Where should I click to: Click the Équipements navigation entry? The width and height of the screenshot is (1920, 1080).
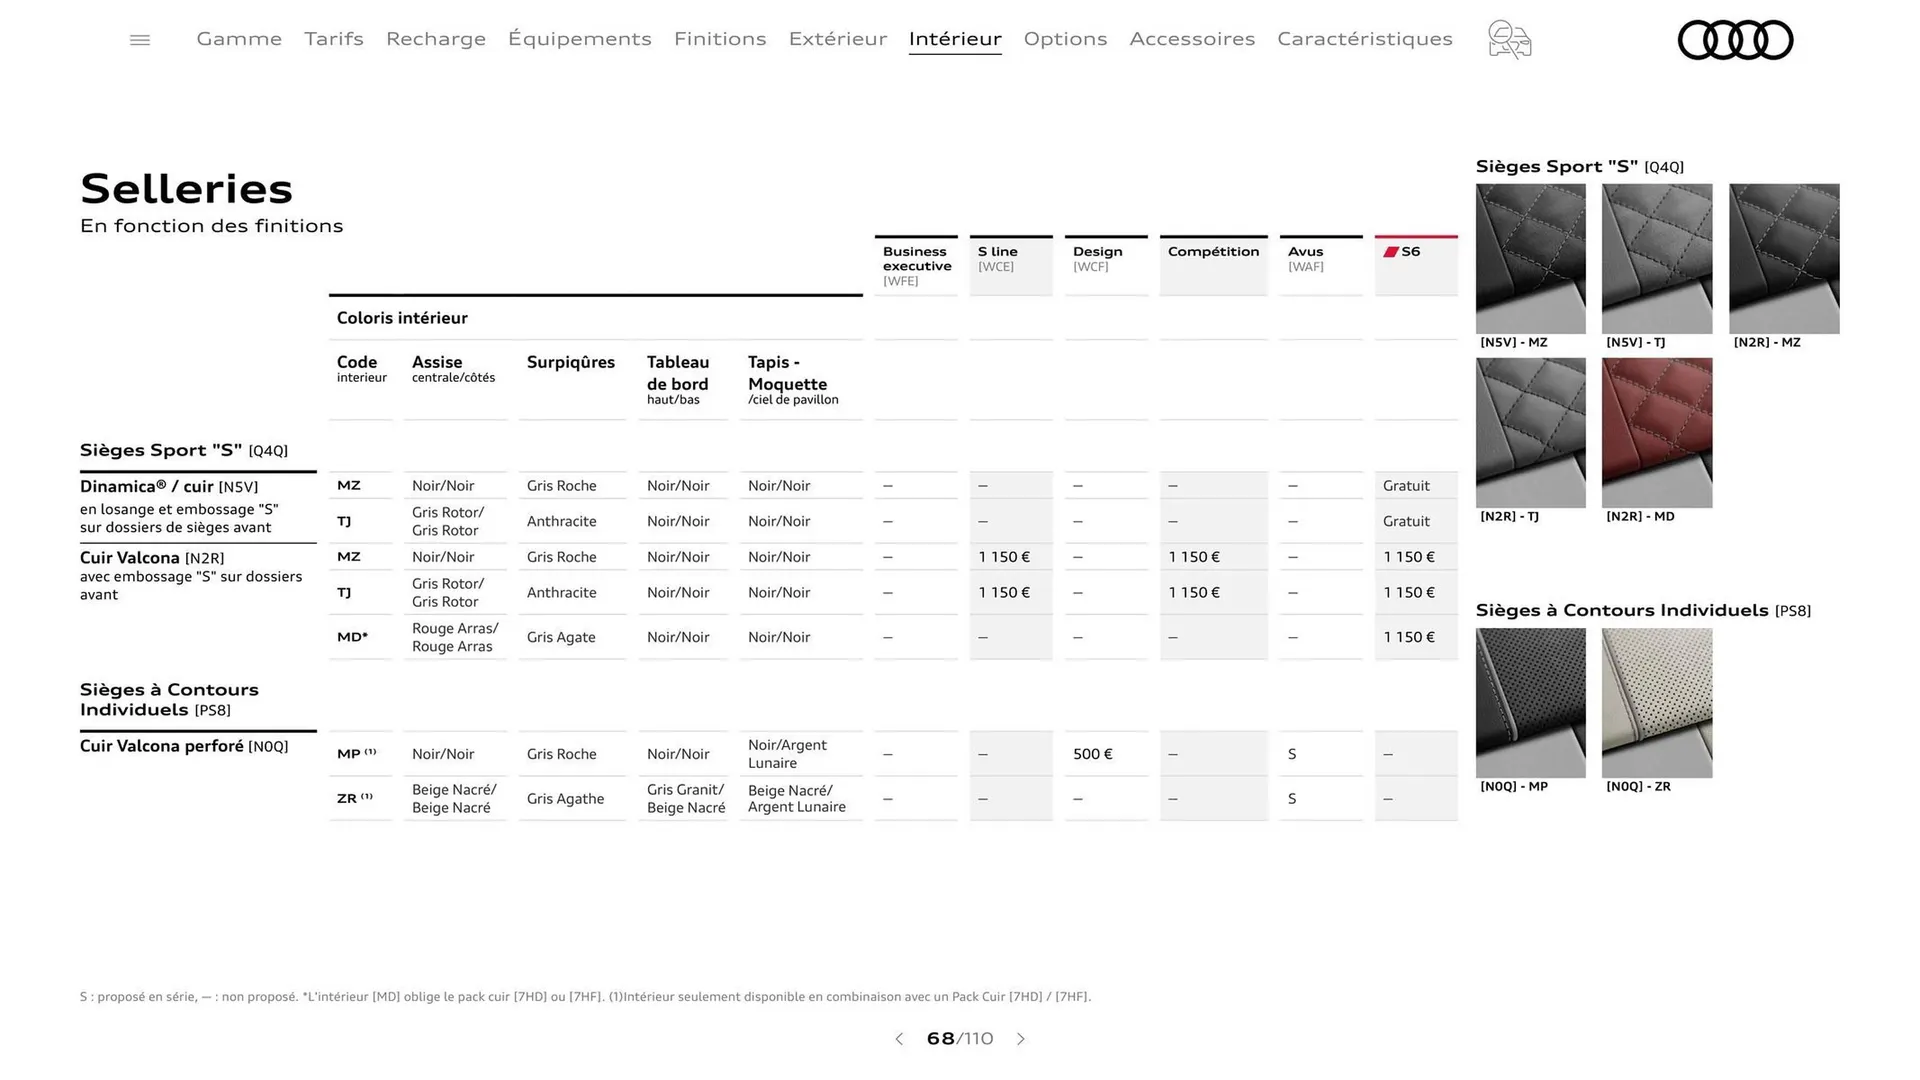[x=580, y=39]
